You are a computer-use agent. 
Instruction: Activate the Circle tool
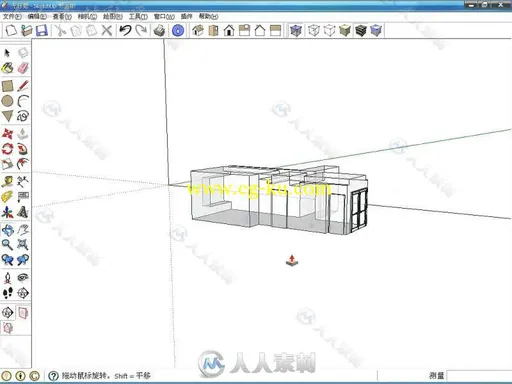7,101
